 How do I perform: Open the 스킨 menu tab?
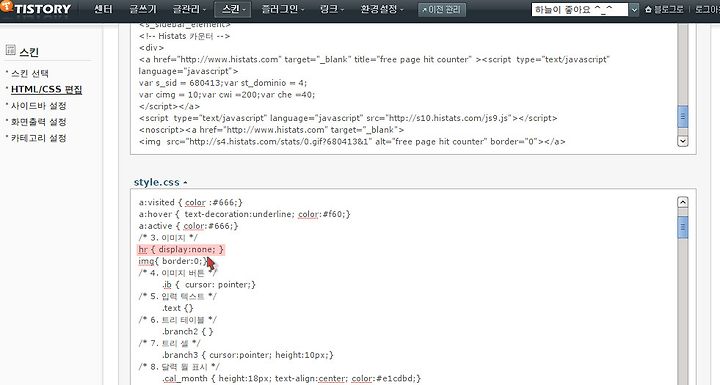(x=233, y=9)
